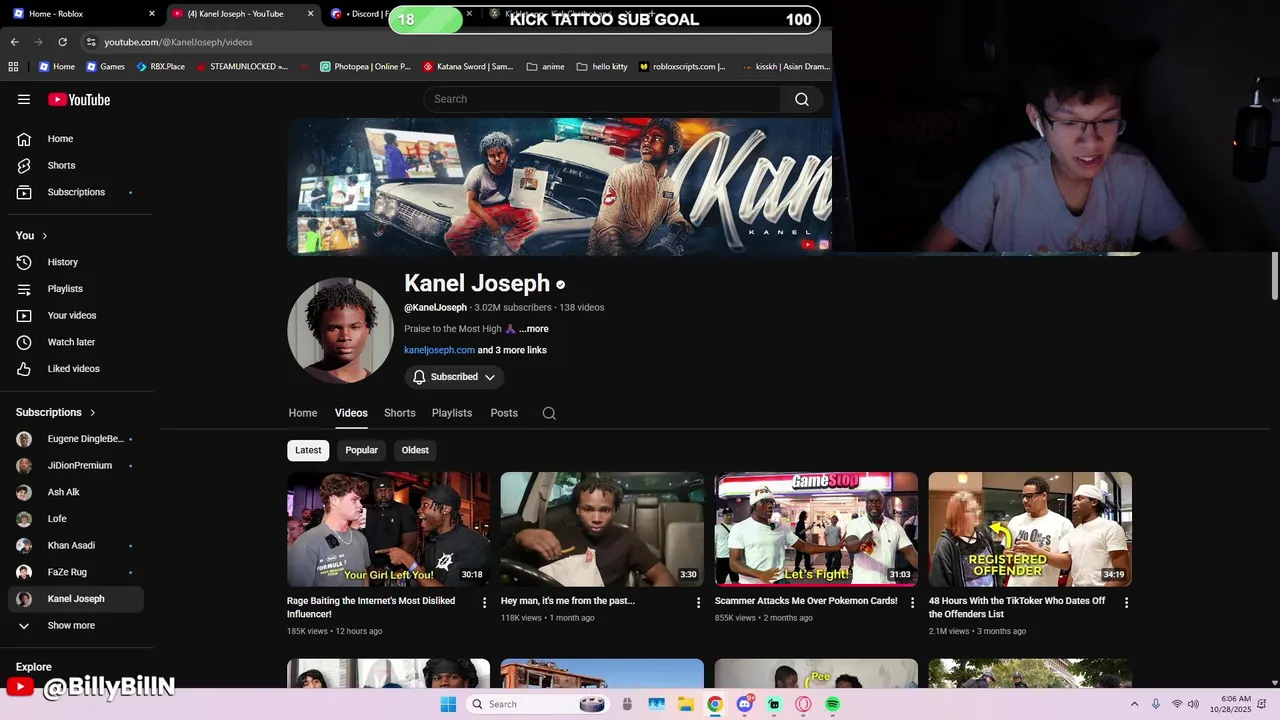This screenshot has height=720, width=1280.
Task: Open RBX.Place bookmark
Action: 160,67
